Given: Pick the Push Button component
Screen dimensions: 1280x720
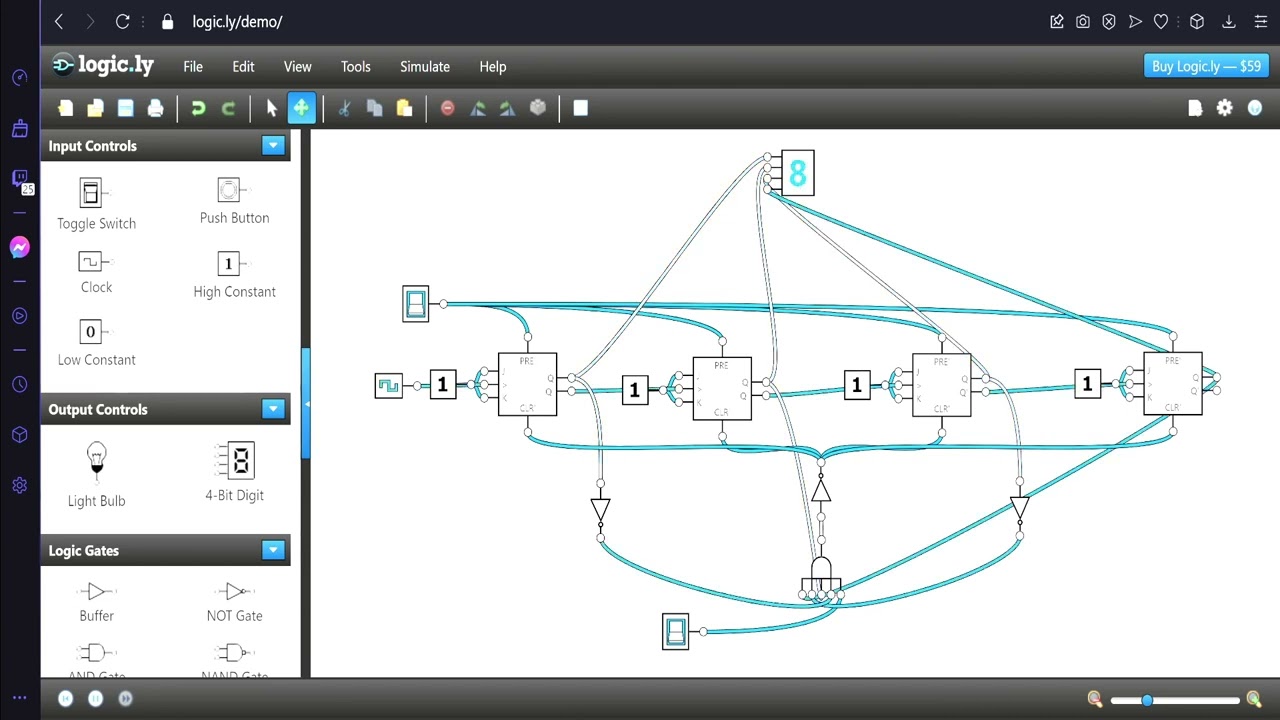Looking at the screenshot, I should pyautogui.click(x=234, y=201).
